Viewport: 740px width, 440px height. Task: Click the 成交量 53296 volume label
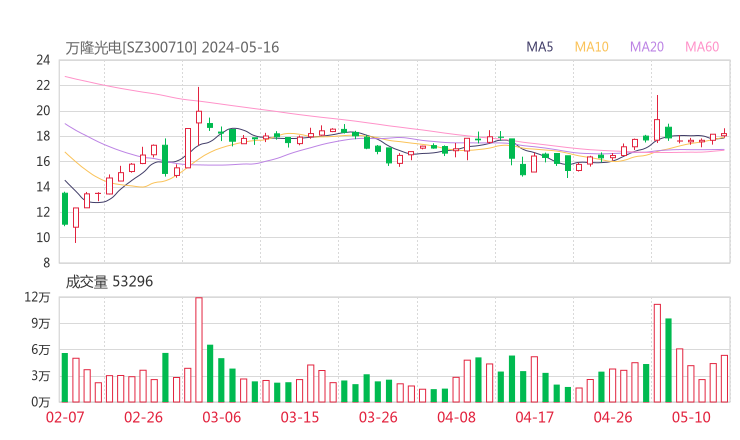(109, 282)
